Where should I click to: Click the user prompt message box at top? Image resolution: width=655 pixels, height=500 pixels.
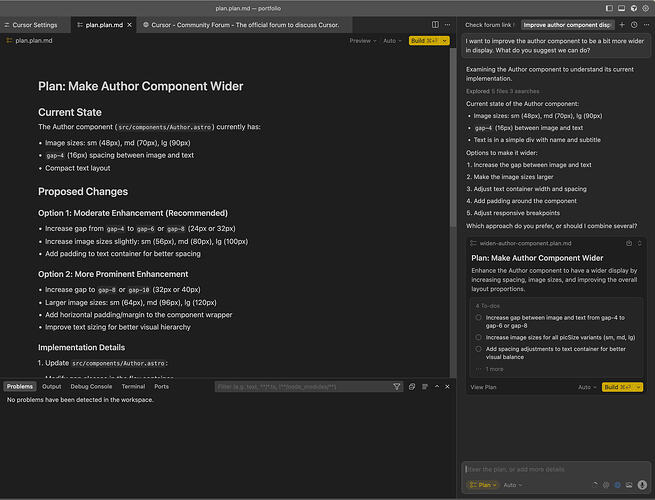pyautogui.click(x=556, y=46)
